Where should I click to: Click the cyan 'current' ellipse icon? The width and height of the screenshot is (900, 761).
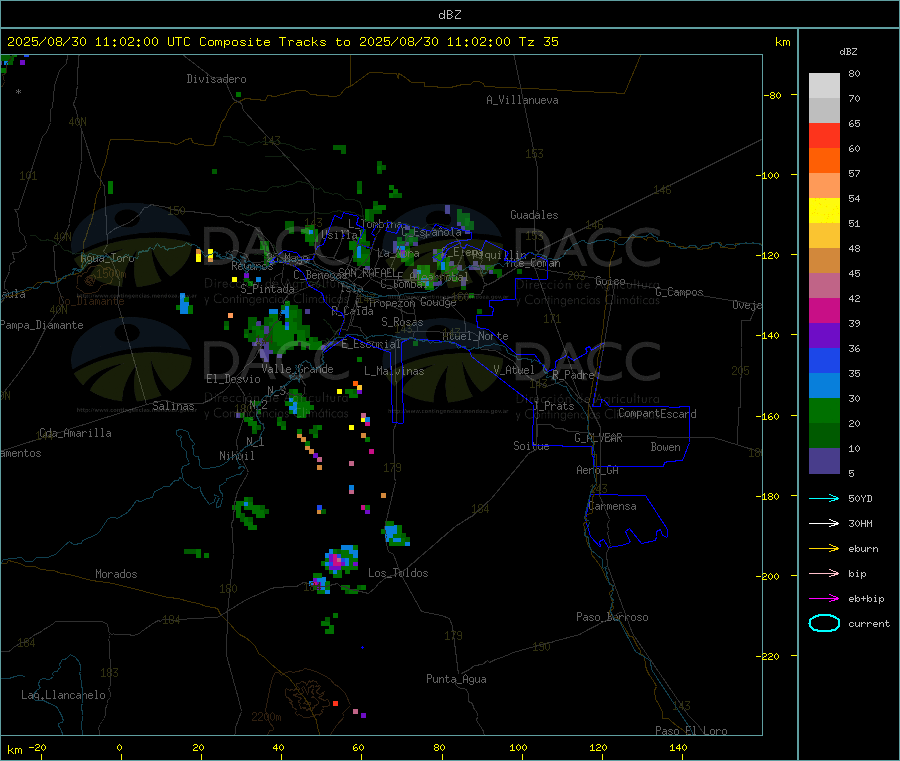click(824, 623)
